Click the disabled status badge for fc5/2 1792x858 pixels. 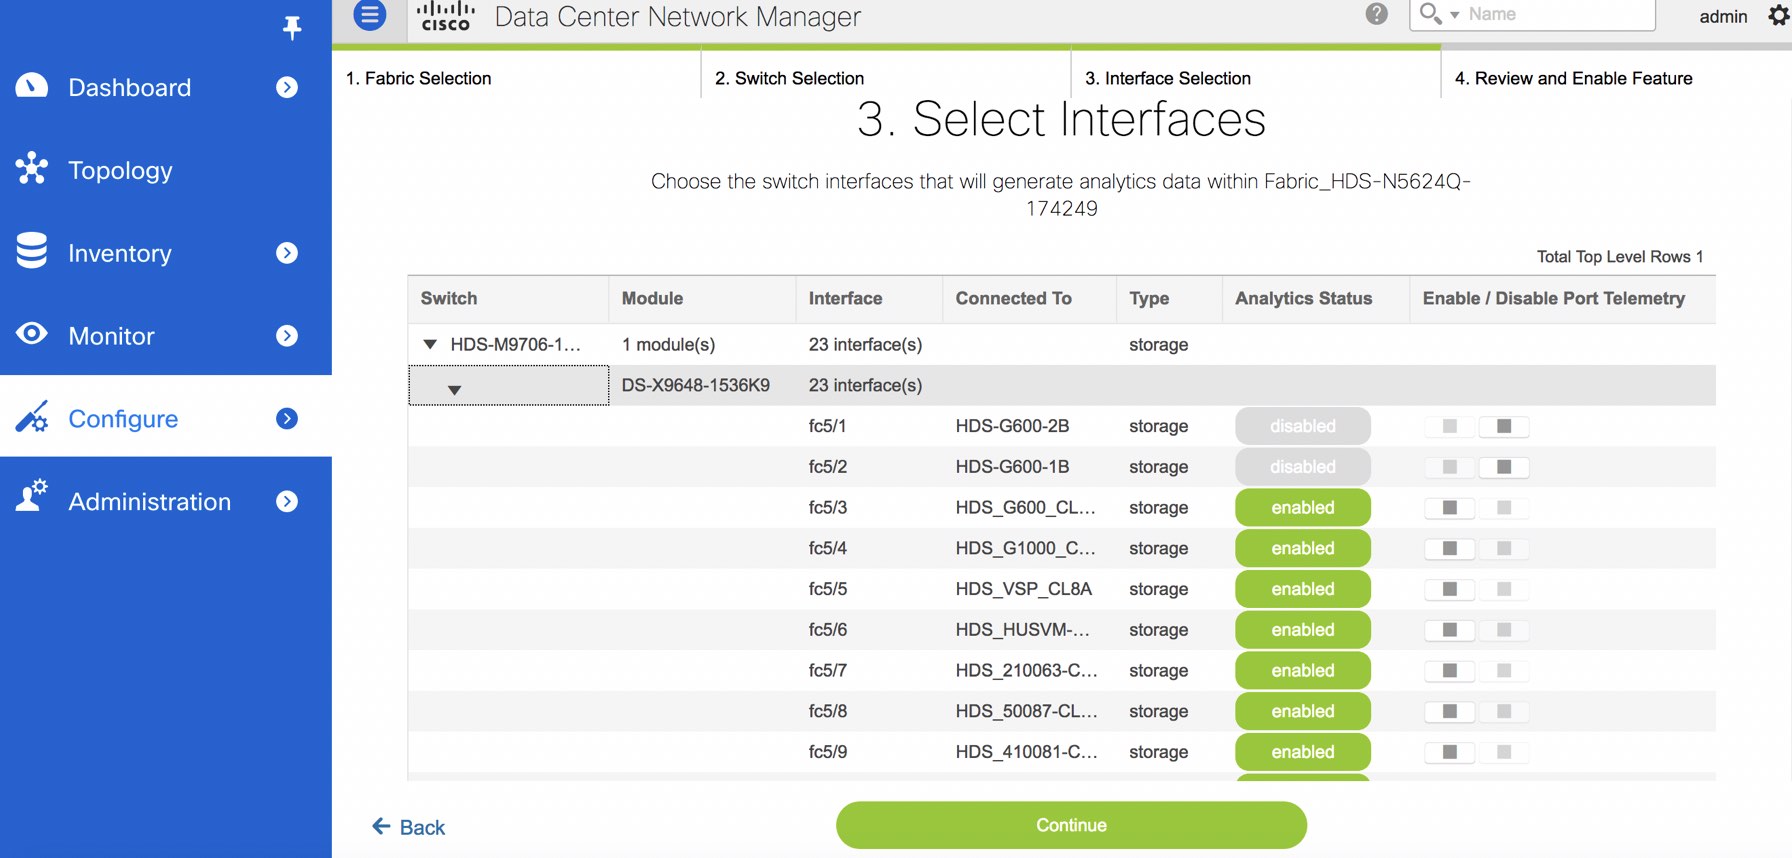click(1302, 467)
